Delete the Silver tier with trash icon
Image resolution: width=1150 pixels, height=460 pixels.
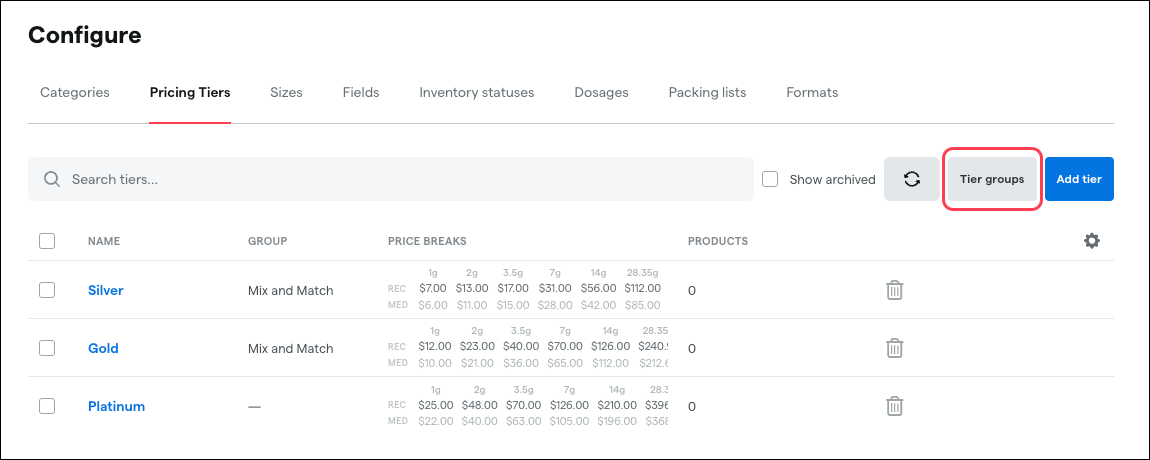point(894,291)
